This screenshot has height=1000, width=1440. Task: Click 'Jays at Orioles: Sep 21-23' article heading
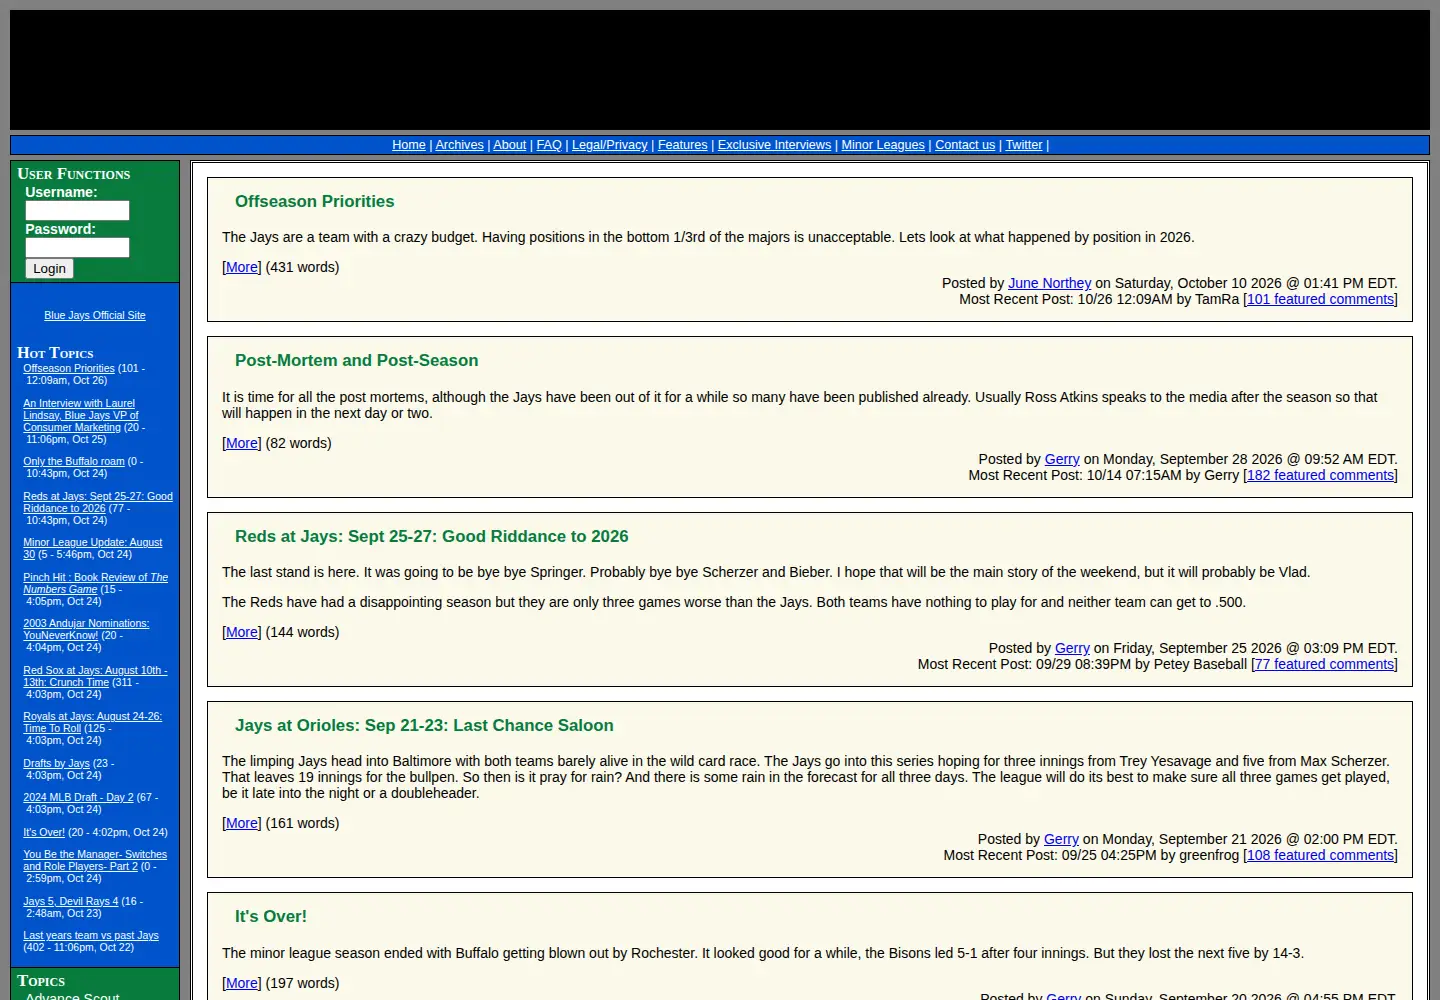424,725
